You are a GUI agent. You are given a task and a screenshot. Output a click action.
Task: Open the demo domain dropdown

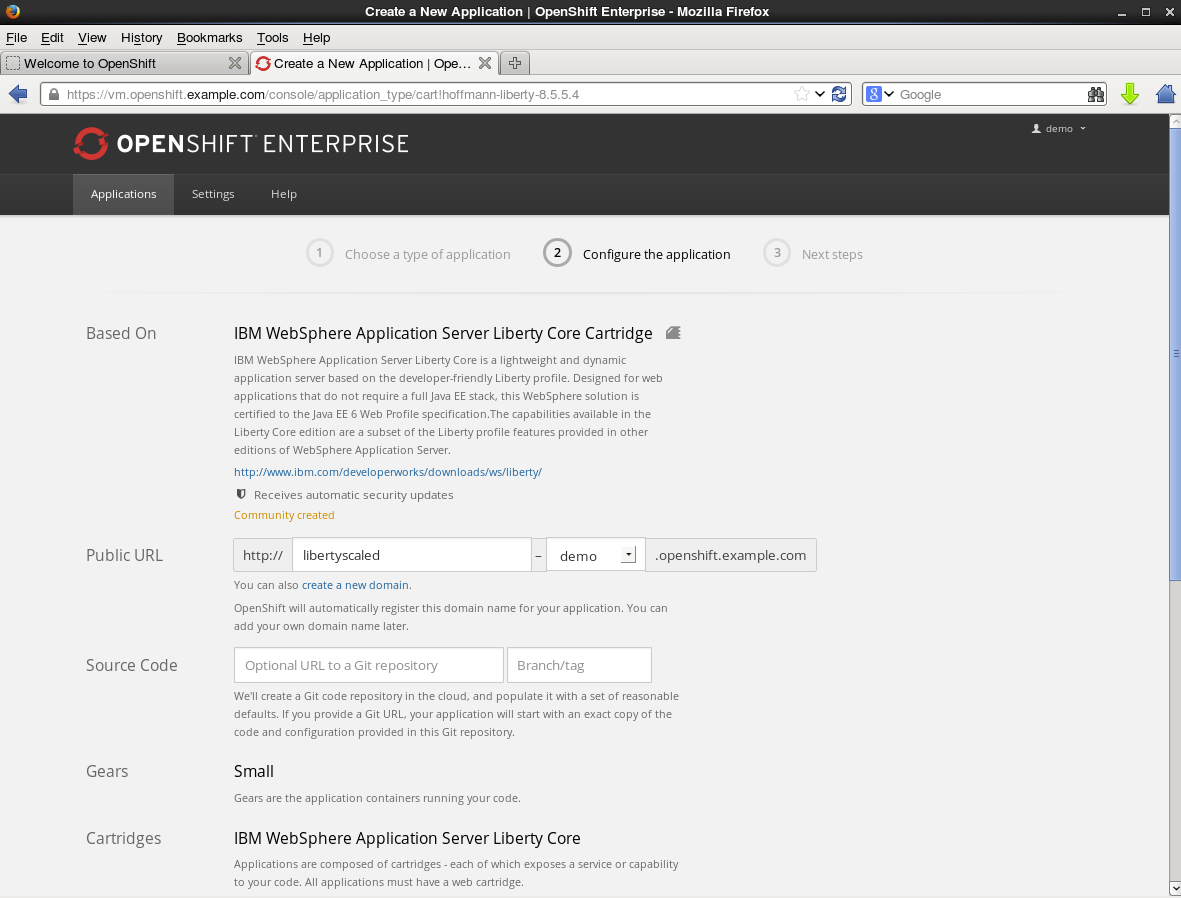tap(595, 555)
